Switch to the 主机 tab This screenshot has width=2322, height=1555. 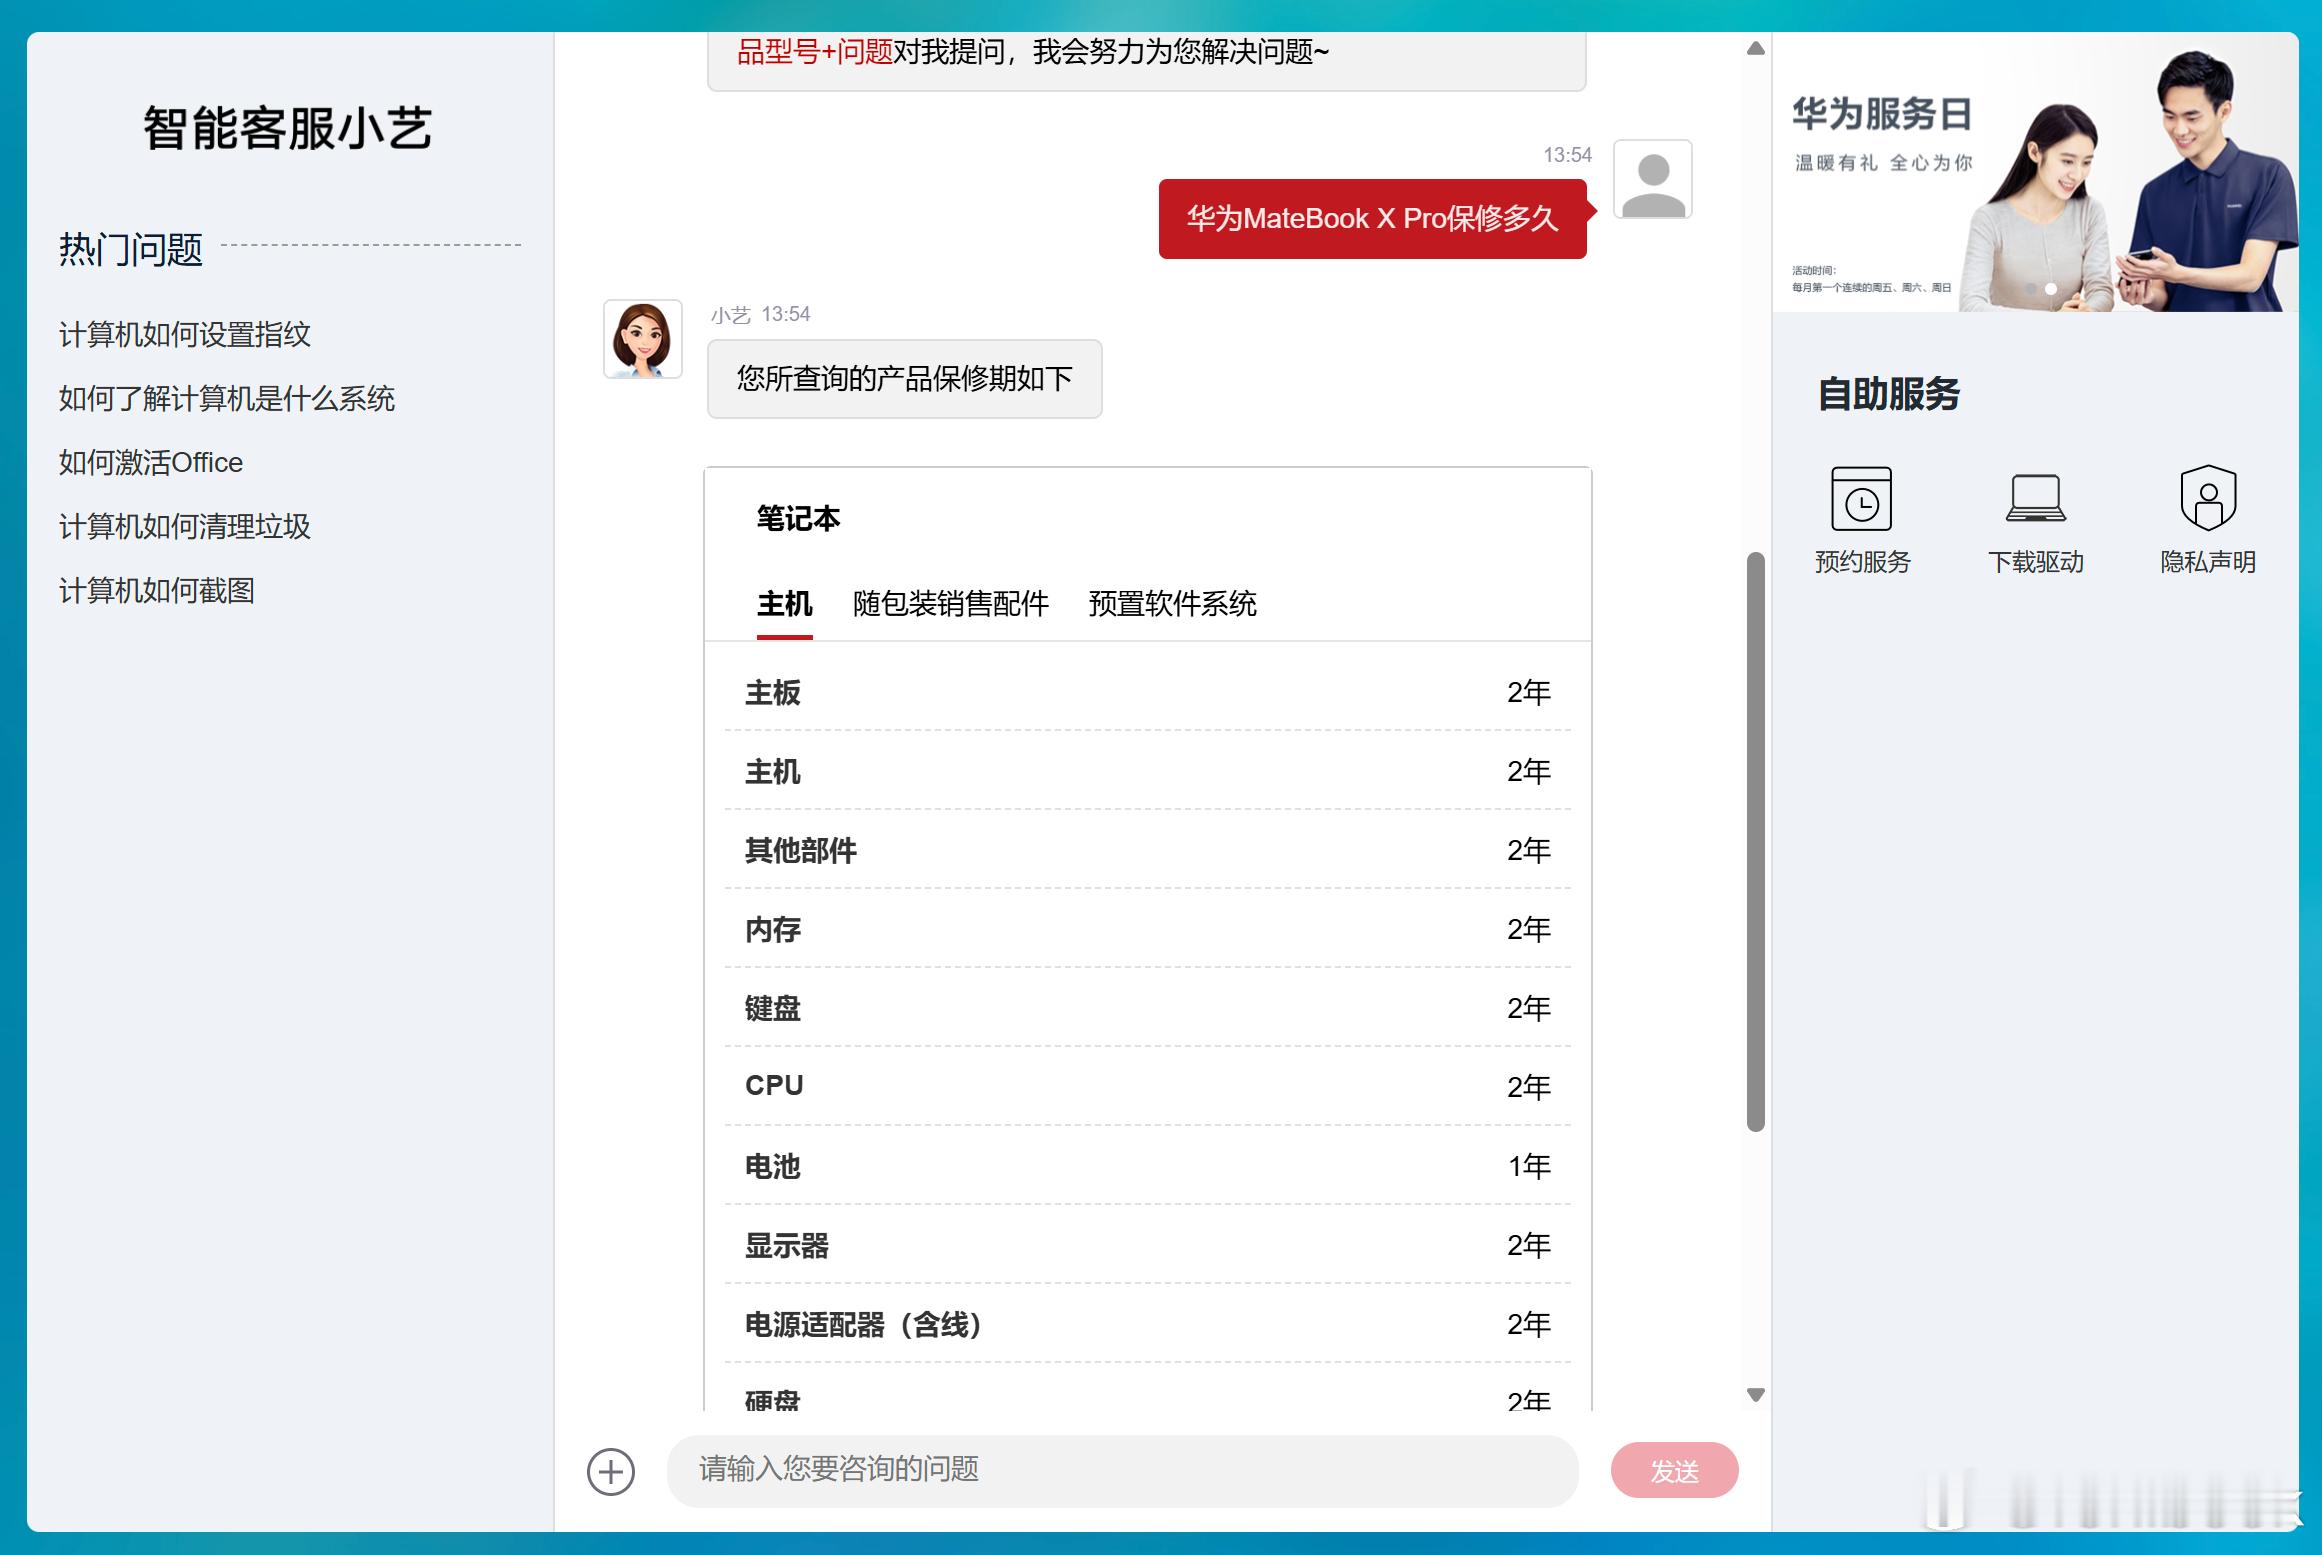pos(784,604)
